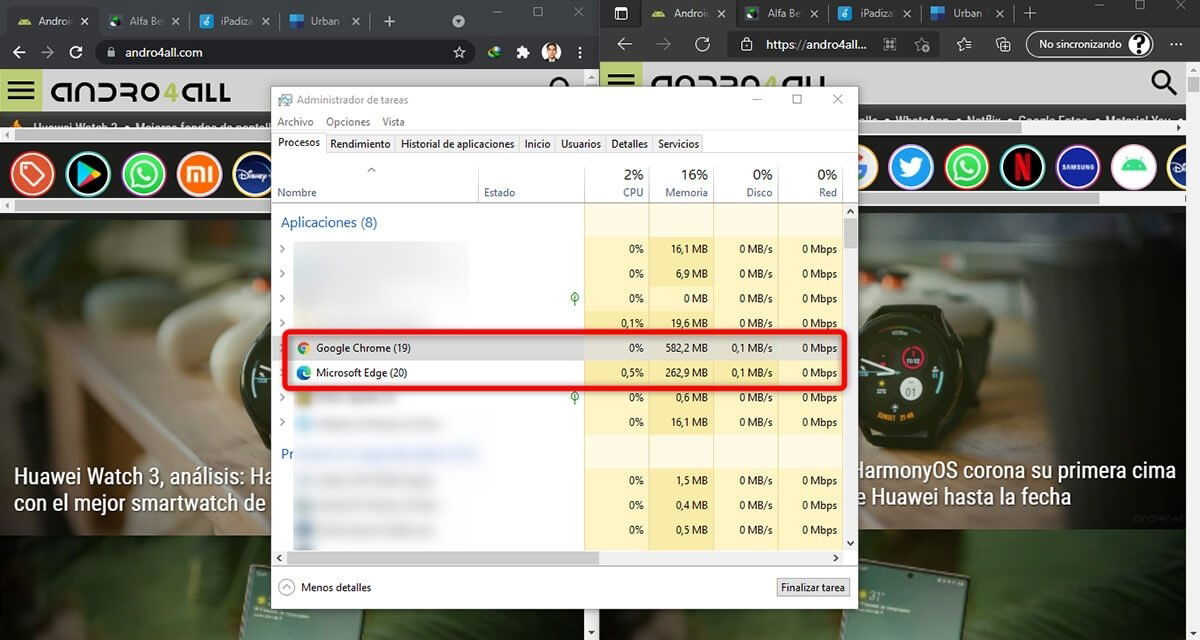Open the Xiaomi Mi bookmark icon
The height and width of the screenshot is (640, 1200).
click(199, 172)
